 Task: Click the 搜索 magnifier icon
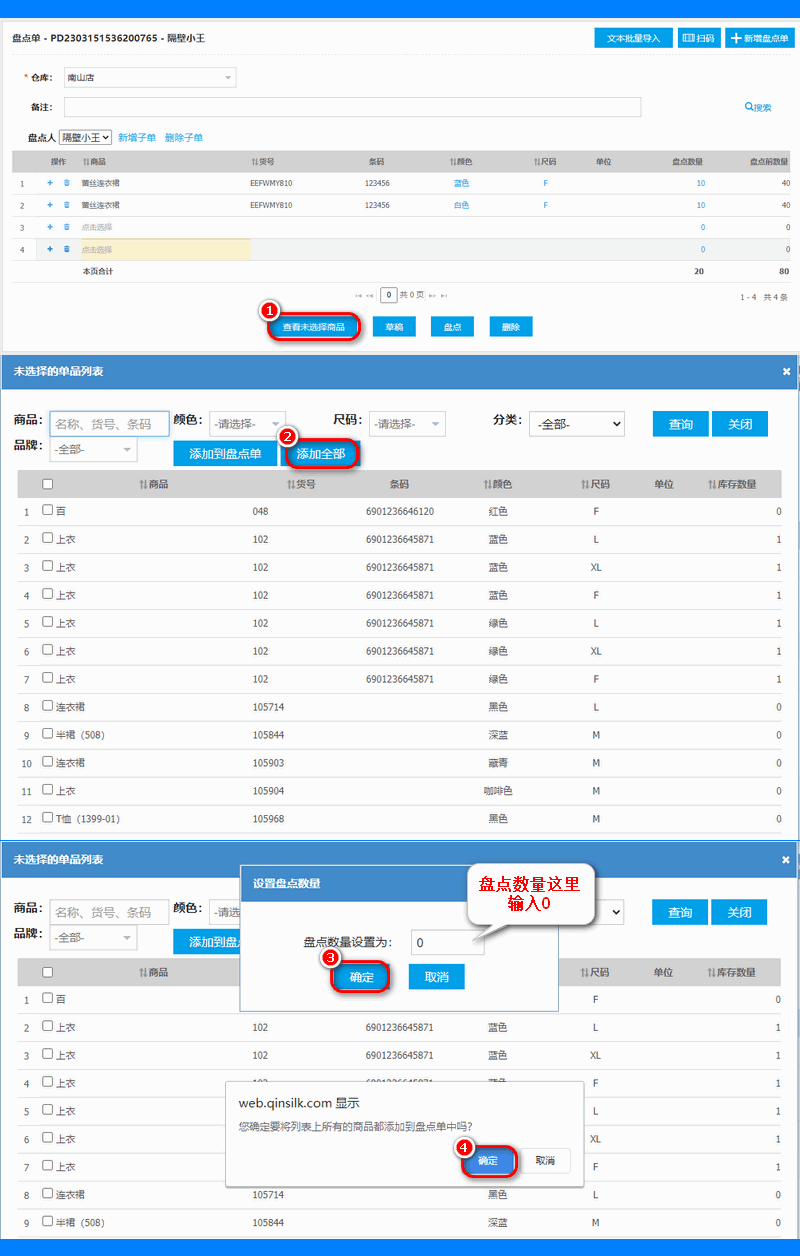[749, 107]
